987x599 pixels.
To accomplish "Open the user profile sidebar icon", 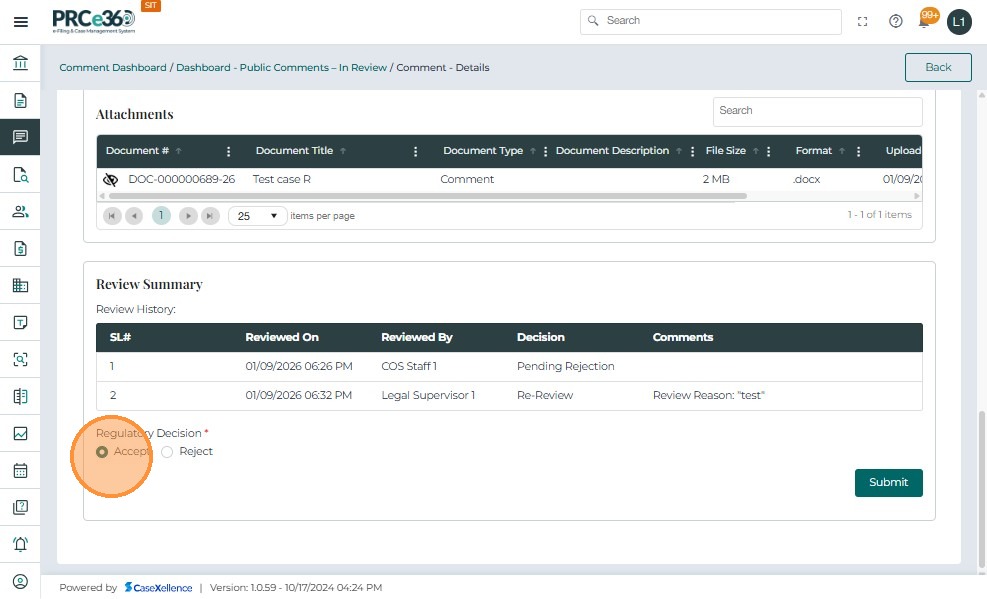I will click(x=20, y=581).
